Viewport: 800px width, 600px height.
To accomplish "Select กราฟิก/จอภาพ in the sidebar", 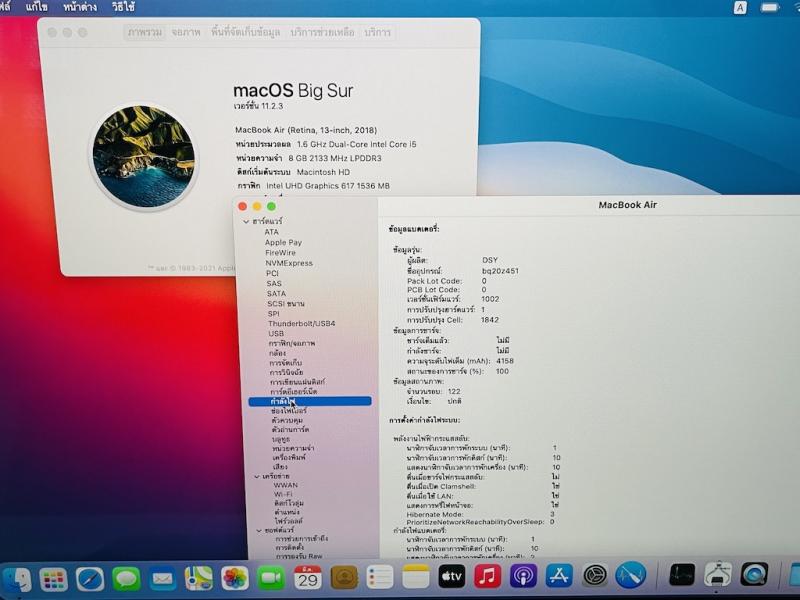I will pos(292,343).
